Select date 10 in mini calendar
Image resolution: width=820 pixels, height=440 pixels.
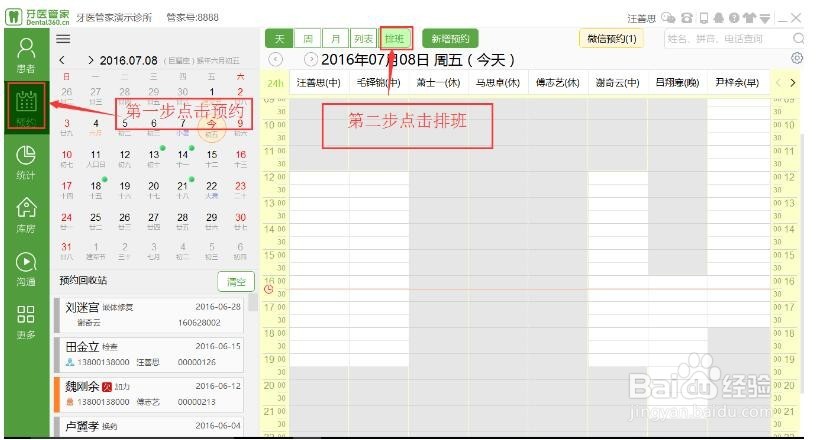pyautogui.click(x=67, y=158)
